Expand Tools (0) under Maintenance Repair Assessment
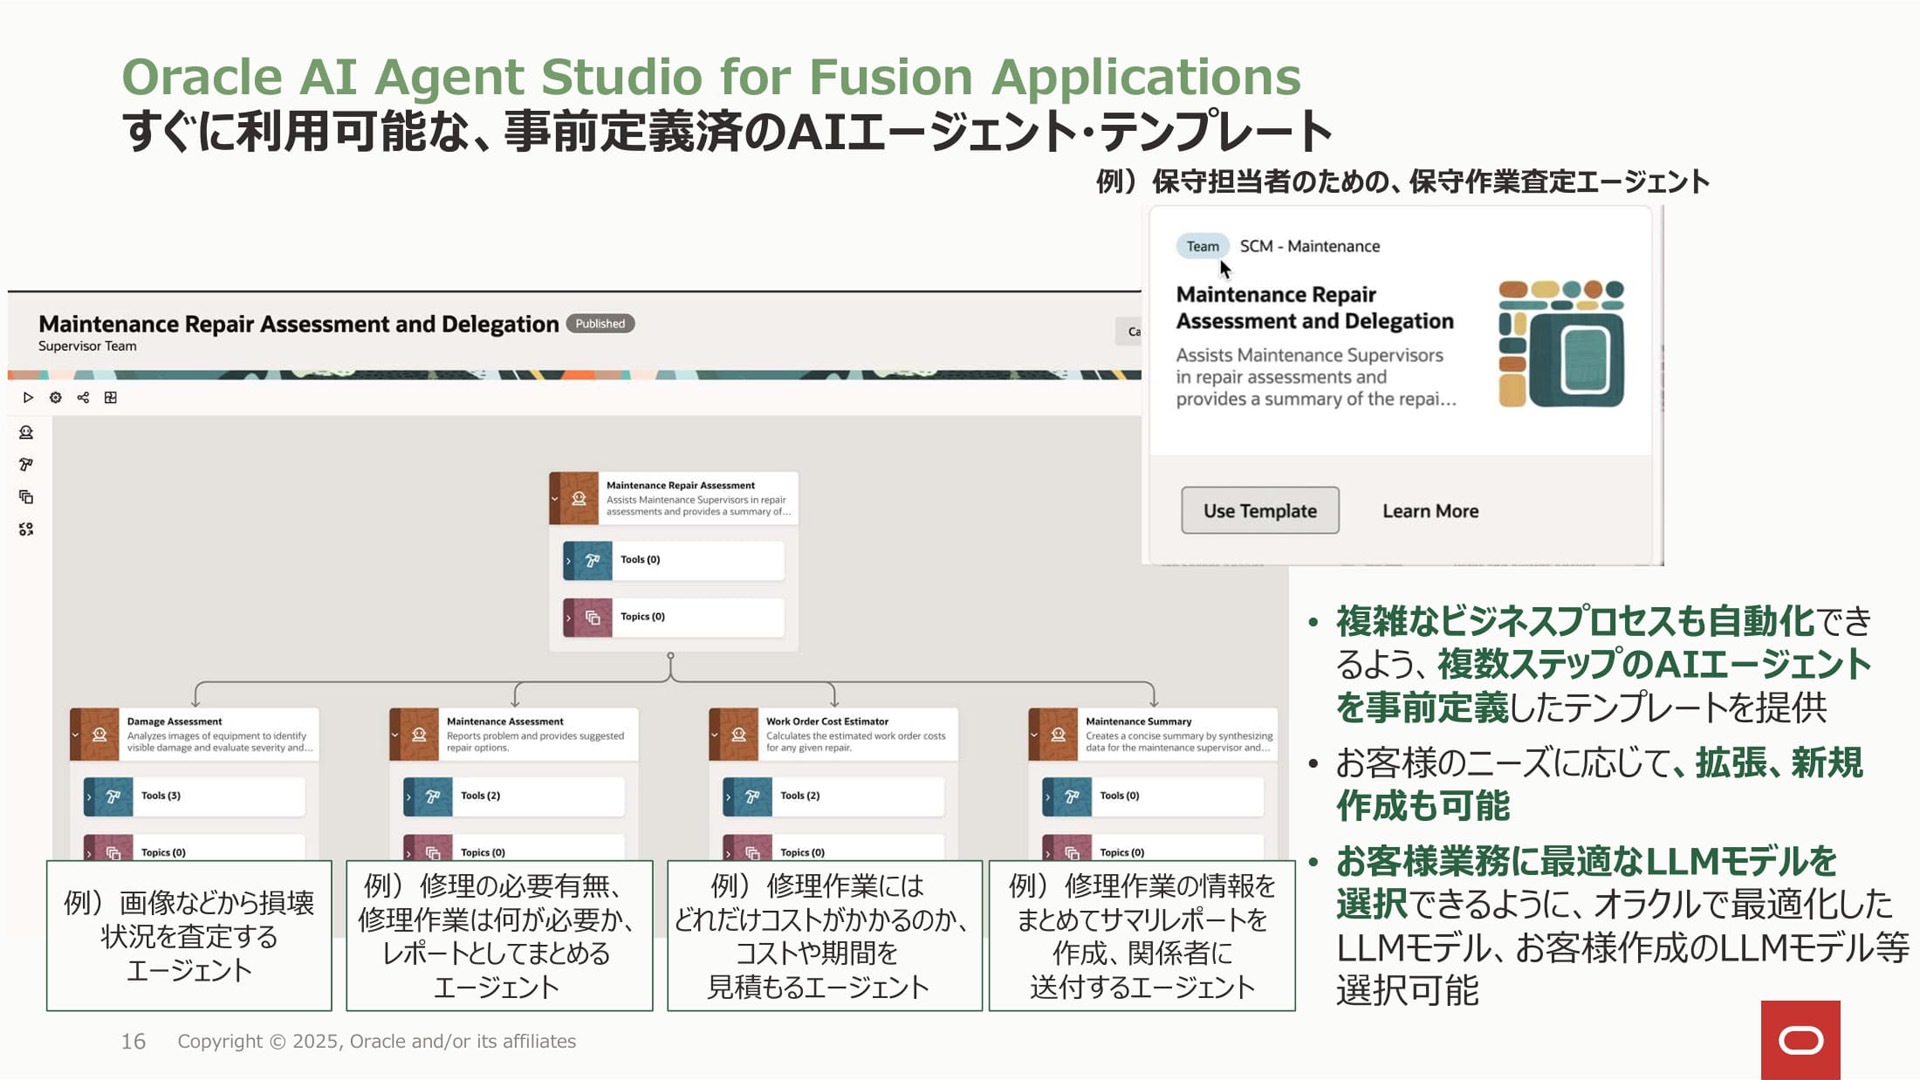 click(568, 561)
